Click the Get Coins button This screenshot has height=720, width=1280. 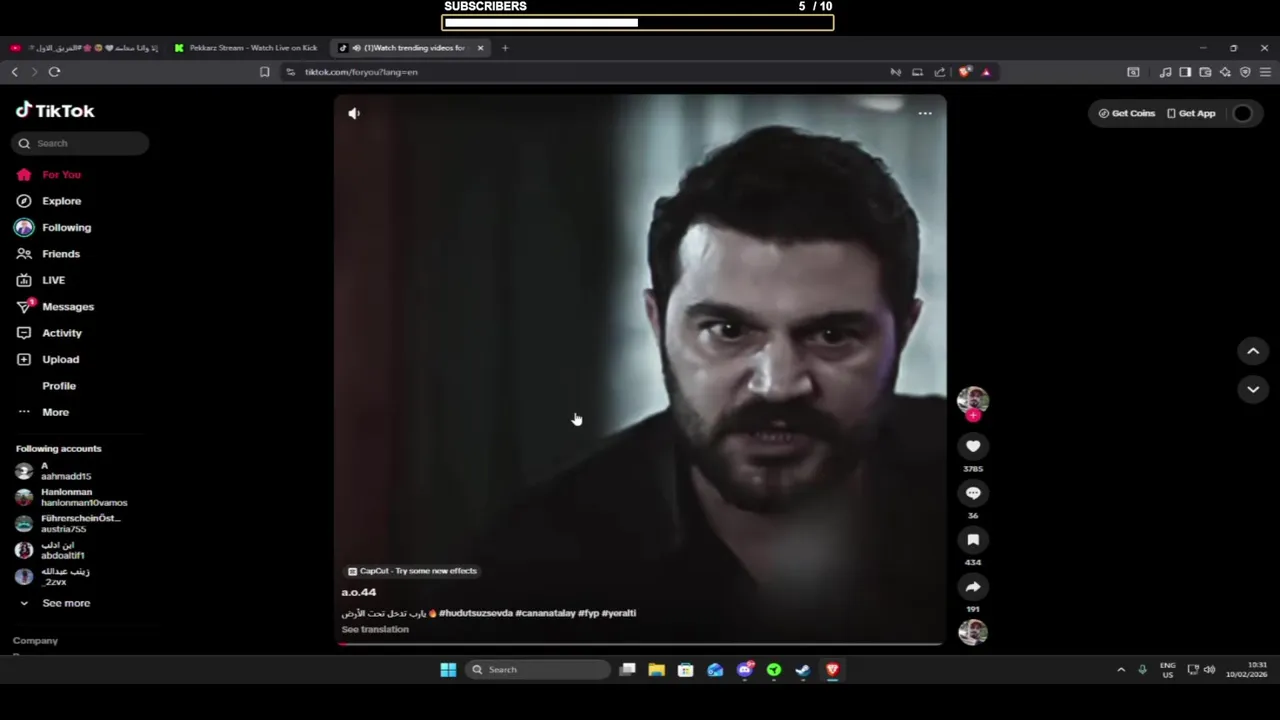1127,114
